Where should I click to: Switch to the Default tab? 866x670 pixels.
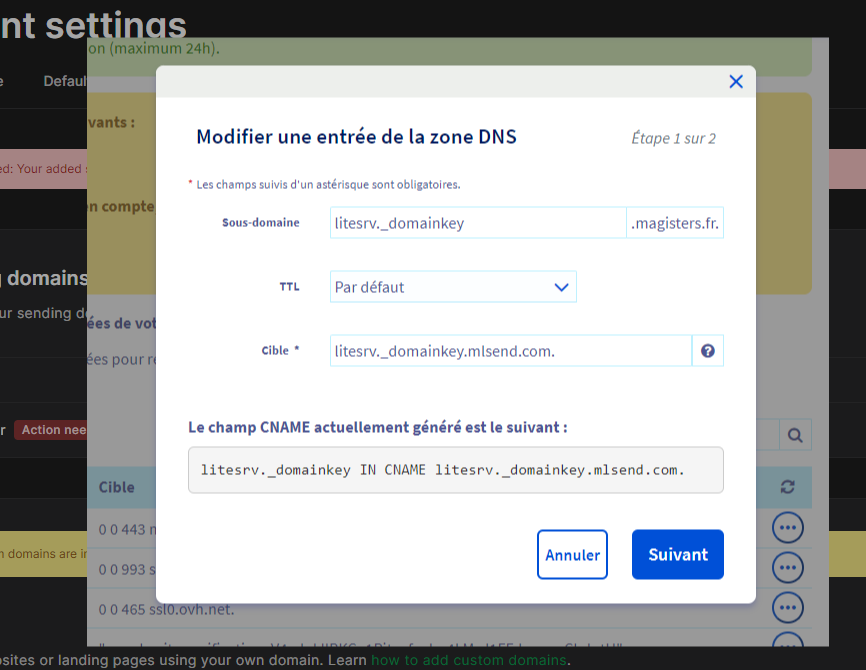[x=65, y=81]
